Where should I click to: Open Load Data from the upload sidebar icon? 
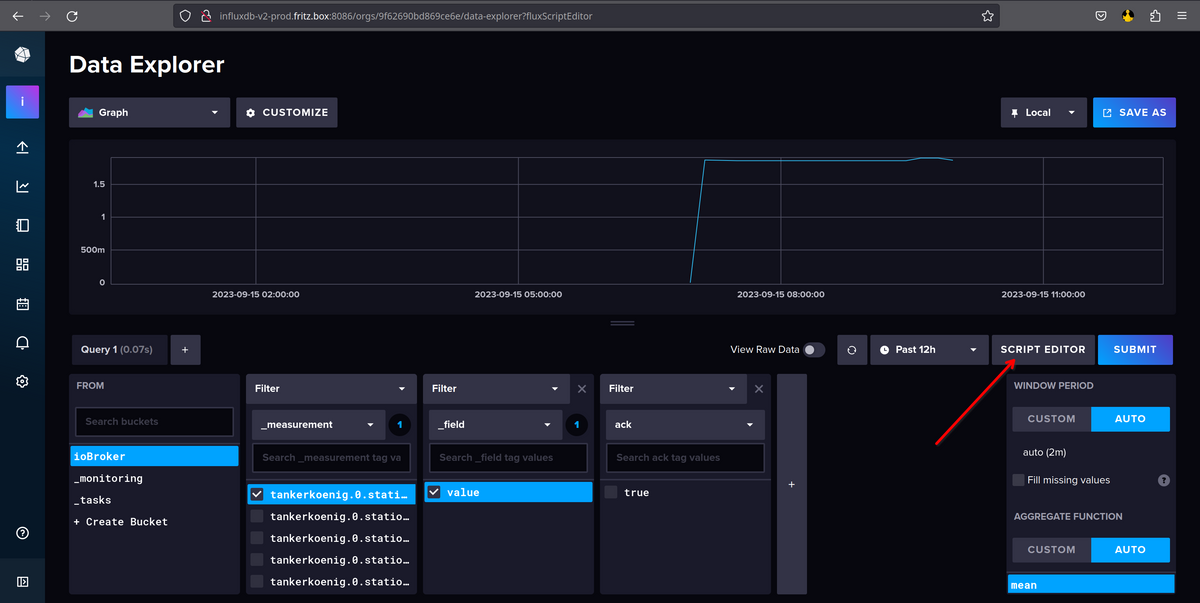[x=22, y=148]
